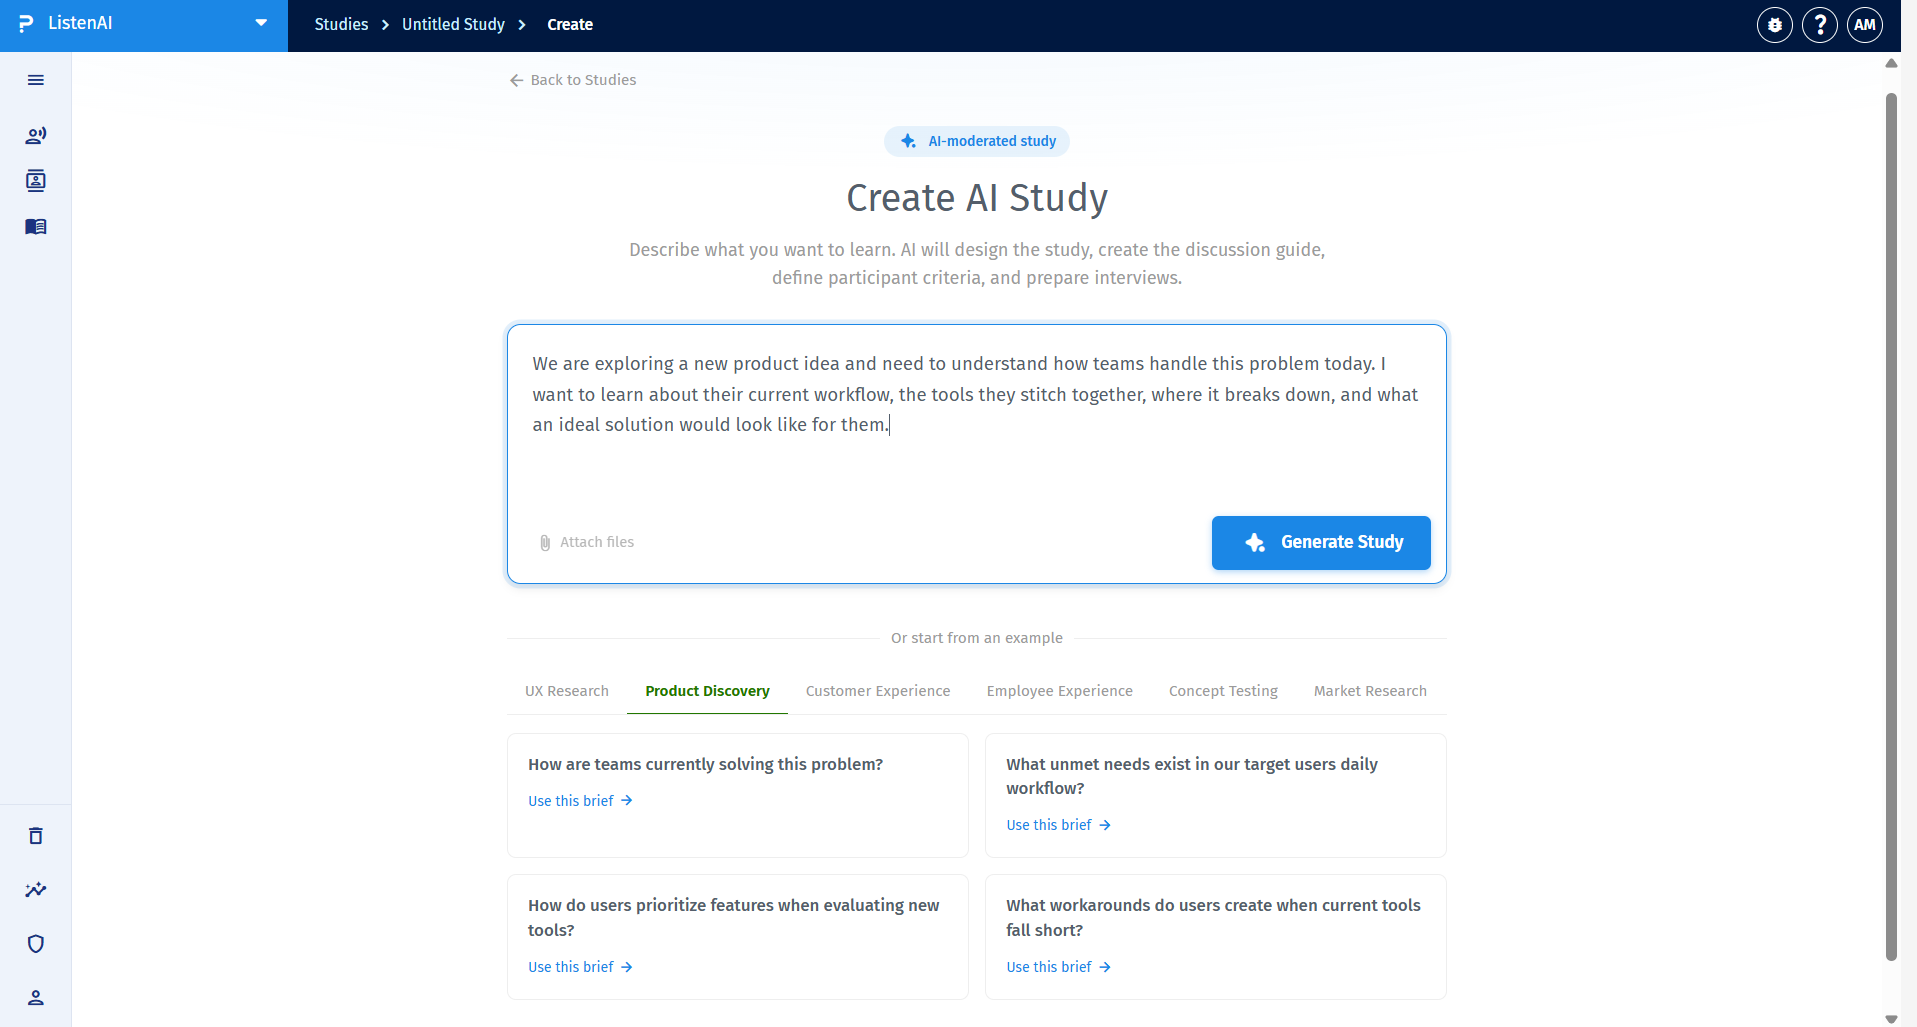Open the analytics chart sidebar icon
The image size is (1917, 1027).
tap(36, 890)
